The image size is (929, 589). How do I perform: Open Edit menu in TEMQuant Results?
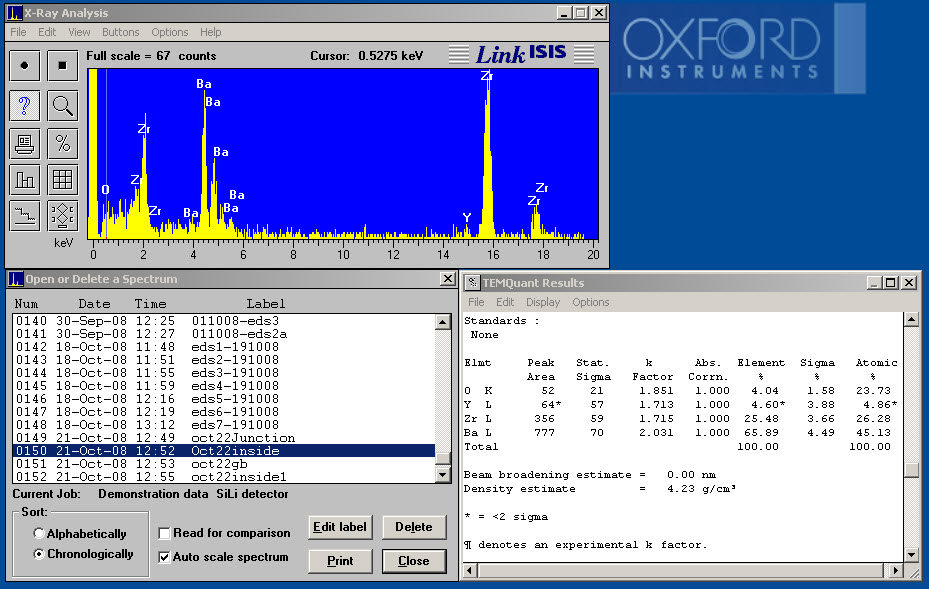tap(505, 302)
